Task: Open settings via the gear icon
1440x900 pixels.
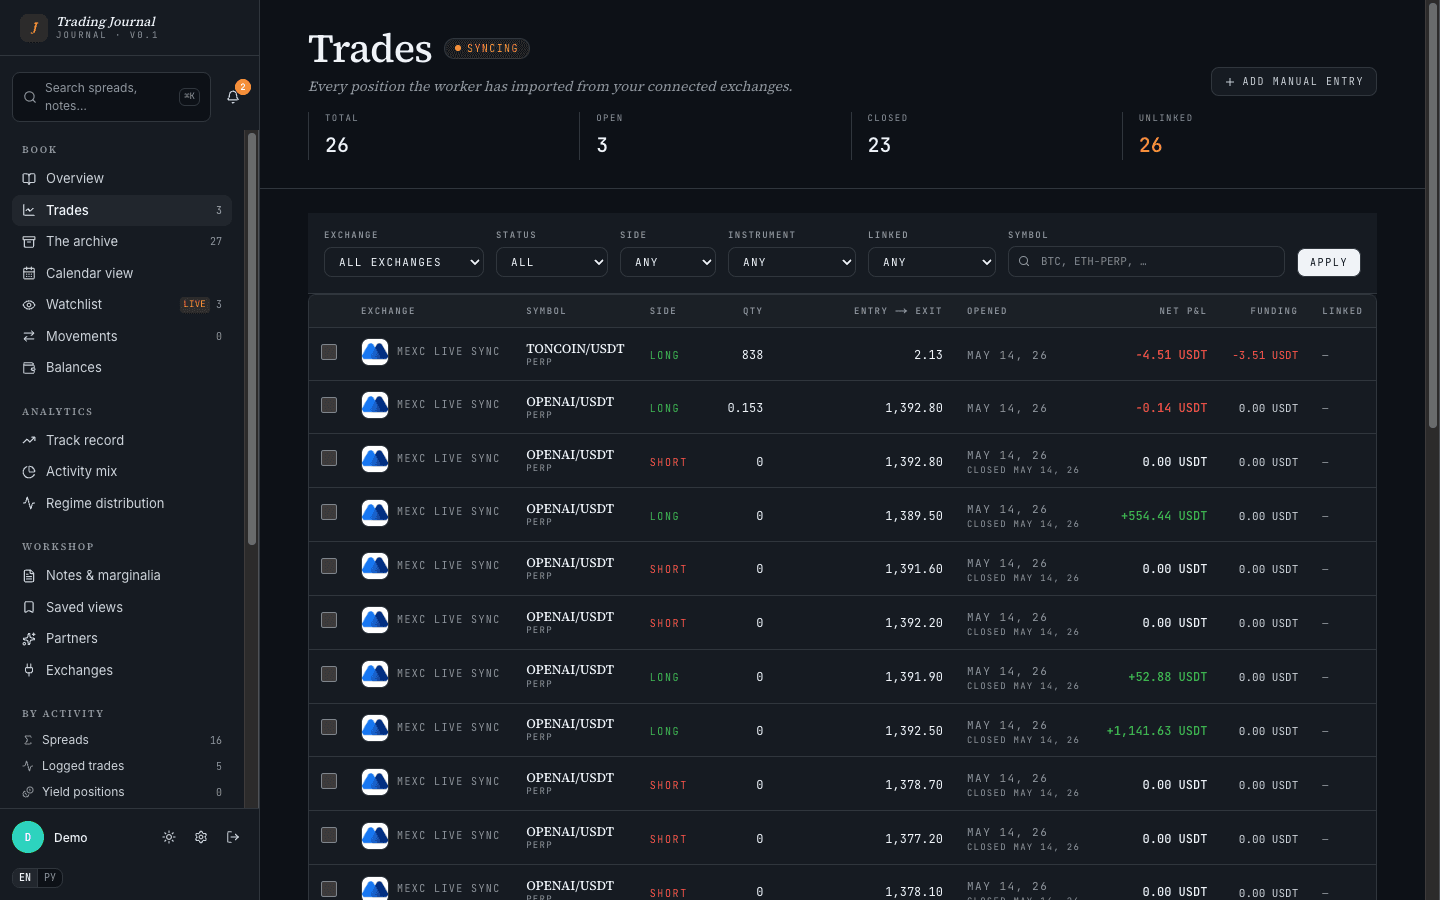Action: (201, 837)
